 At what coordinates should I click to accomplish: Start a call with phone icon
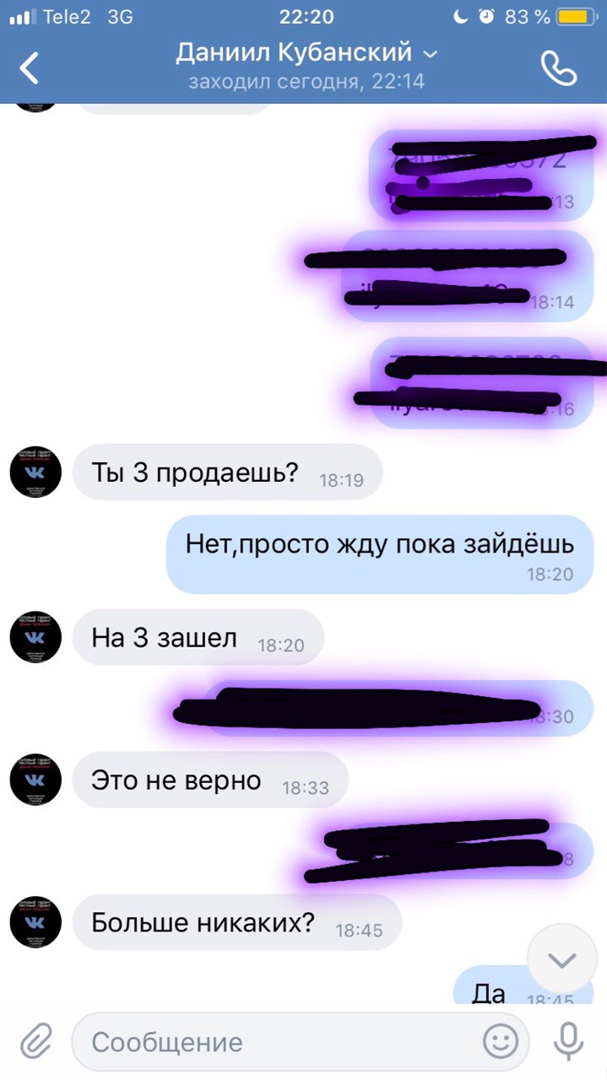[559, 67]
